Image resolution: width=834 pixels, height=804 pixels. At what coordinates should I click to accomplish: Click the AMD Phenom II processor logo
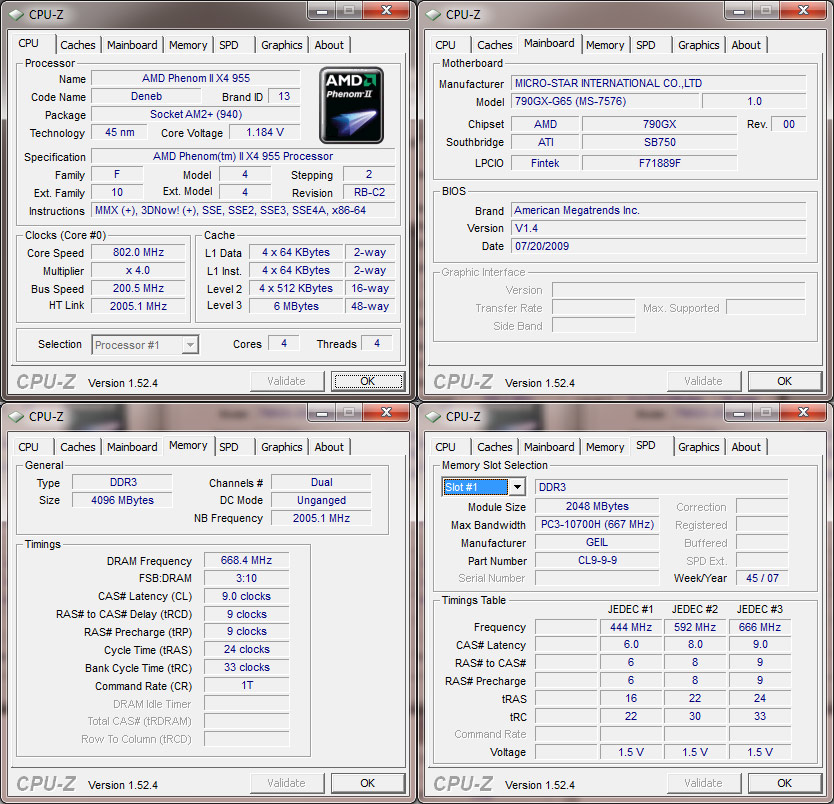351,105
